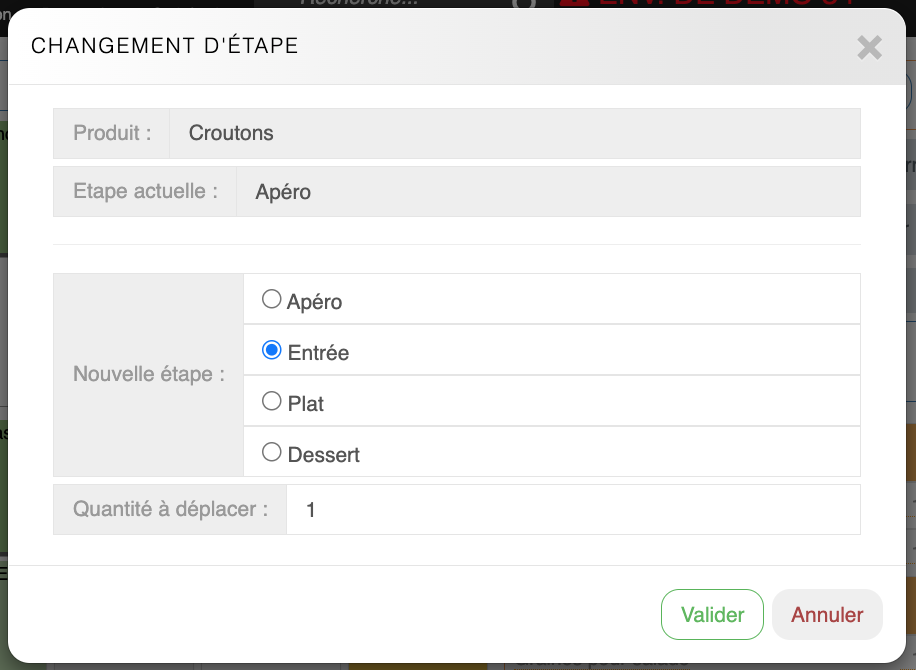The image size is (916, 670).
Task: Click the quantity value 1
Action: (311, 510)
